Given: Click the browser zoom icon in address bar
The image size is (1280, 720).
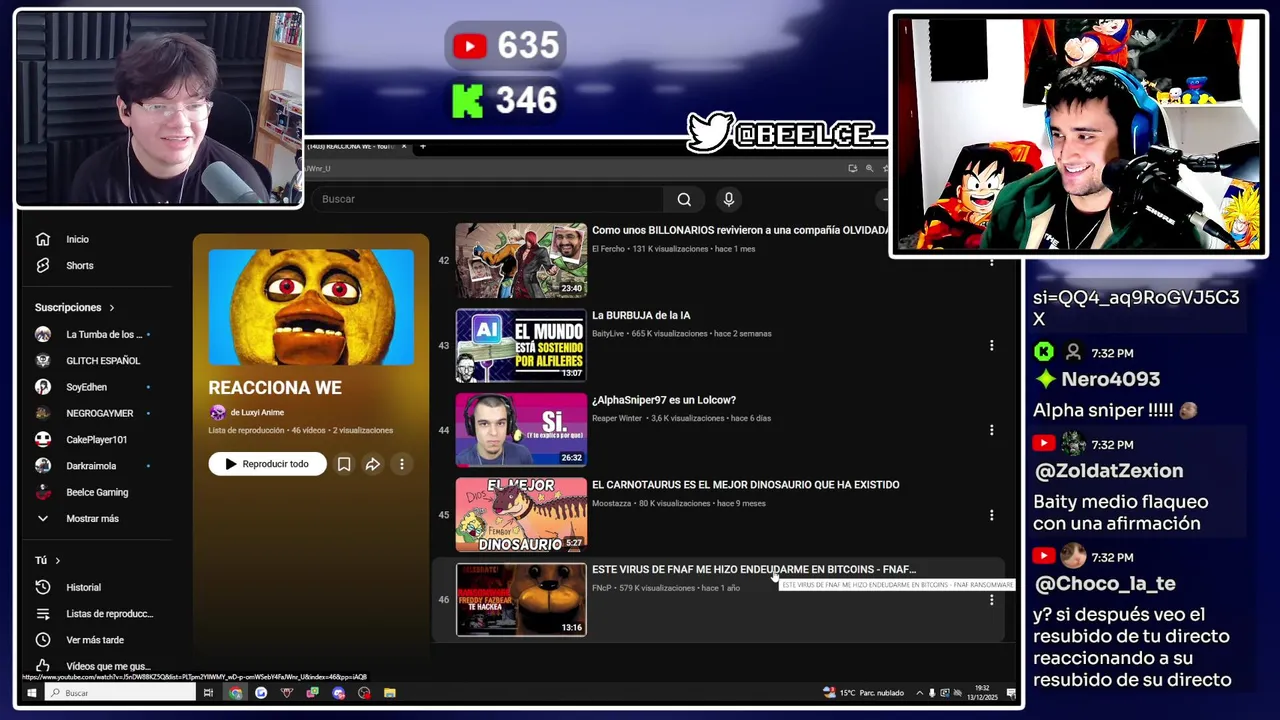Looking at the screenshot, I should tap(869, 168).
